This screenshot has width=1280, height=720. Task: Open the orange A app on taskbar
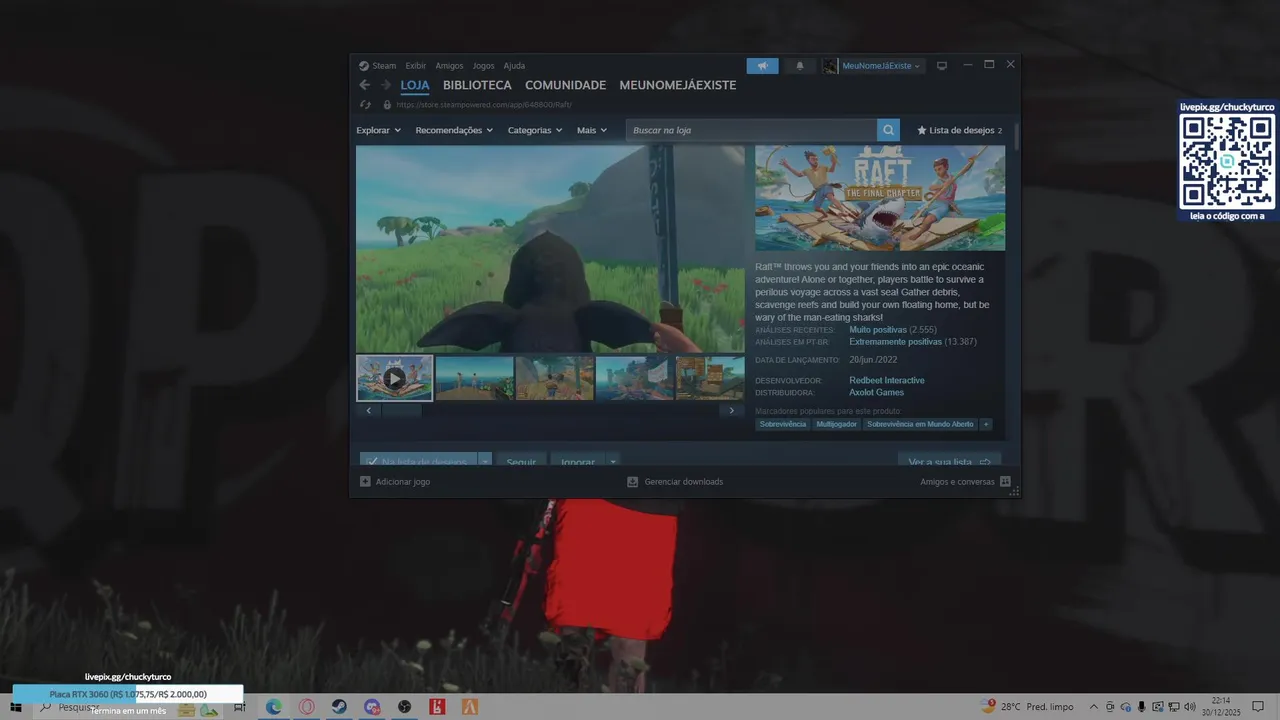[470, 707]
